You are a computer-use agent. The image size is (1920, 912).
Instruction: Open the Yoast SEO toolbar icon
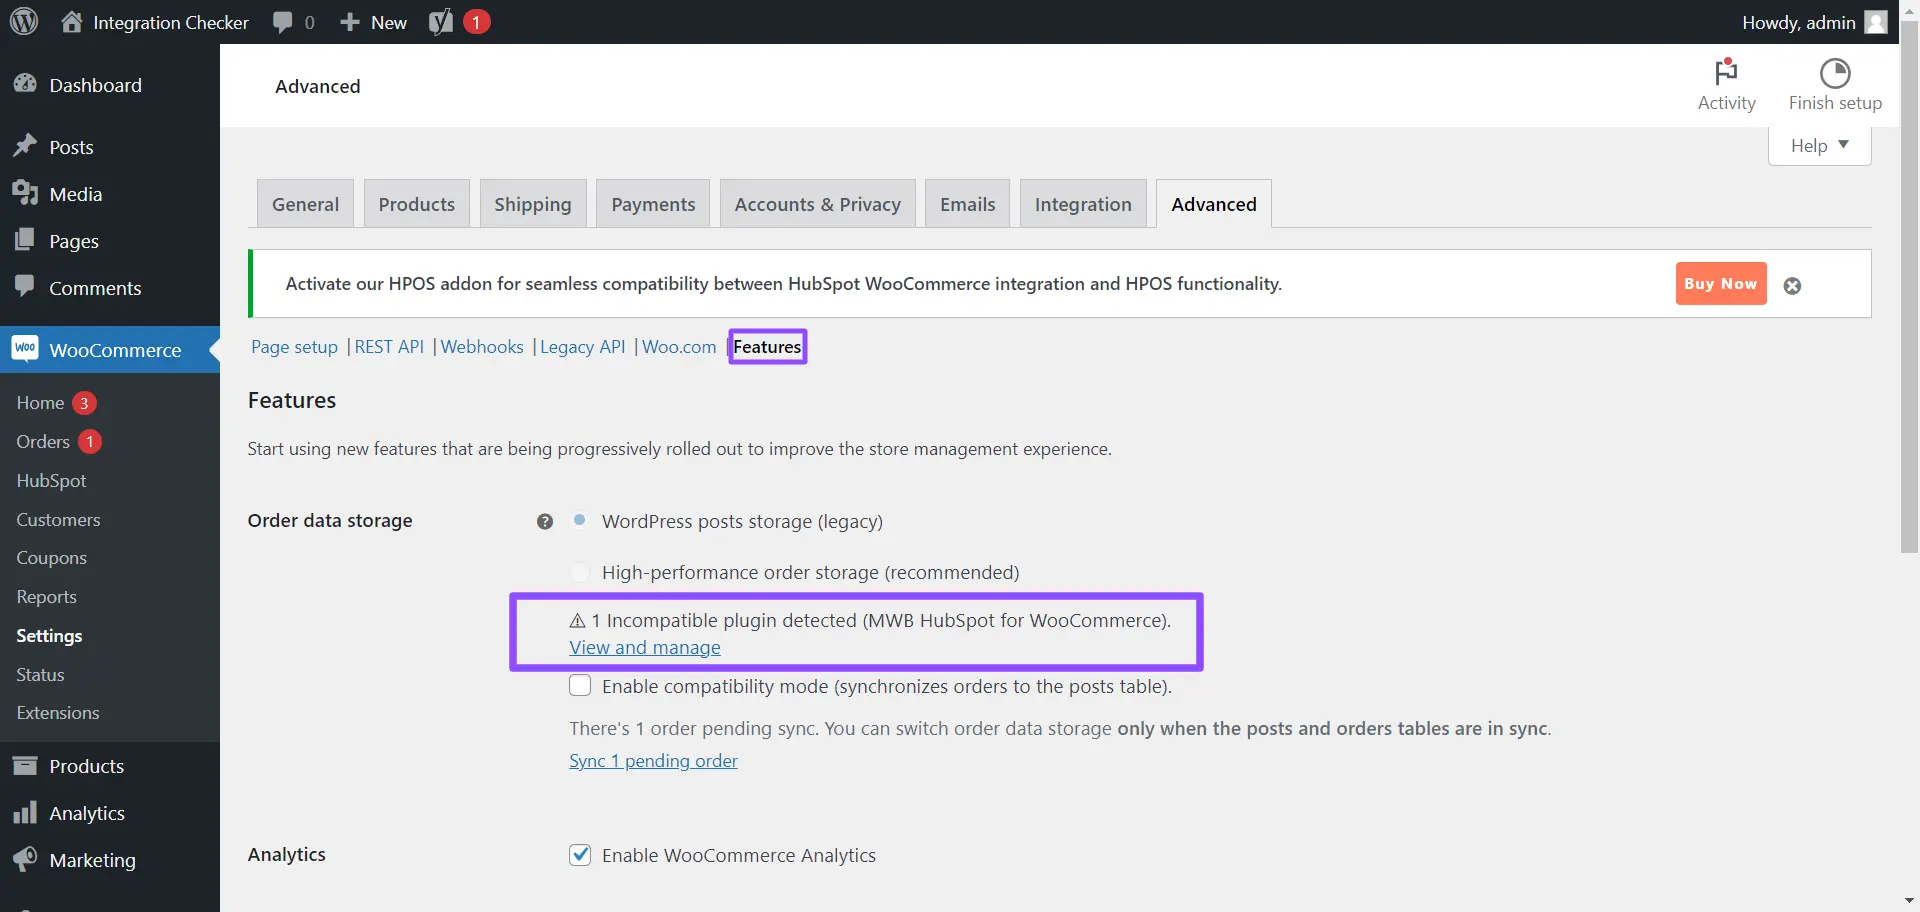[441, 22]
